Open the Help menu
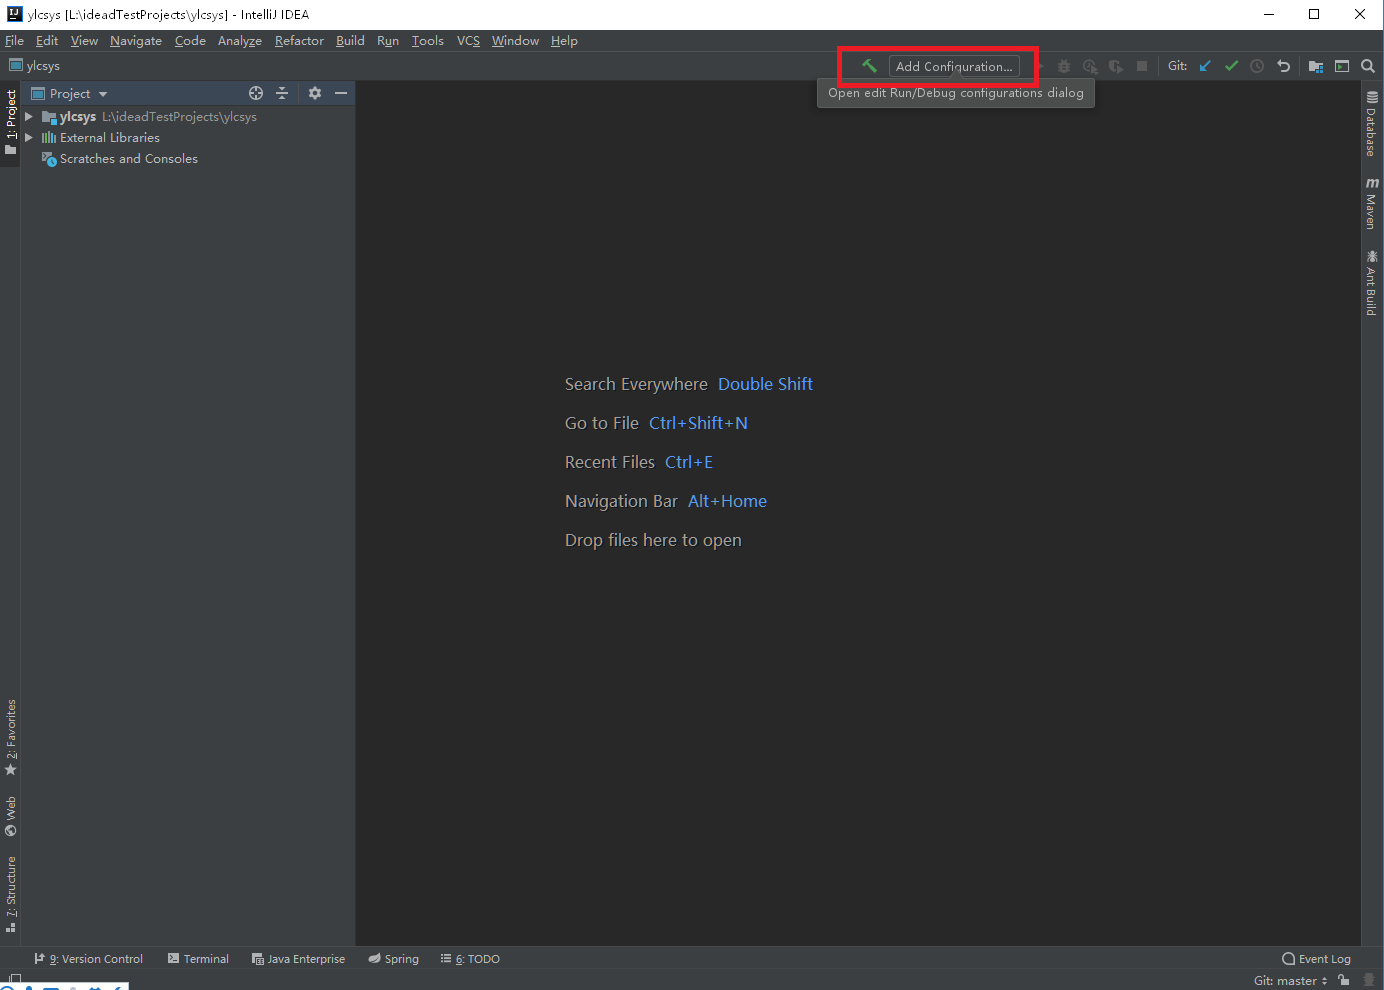 coord(564,41)
